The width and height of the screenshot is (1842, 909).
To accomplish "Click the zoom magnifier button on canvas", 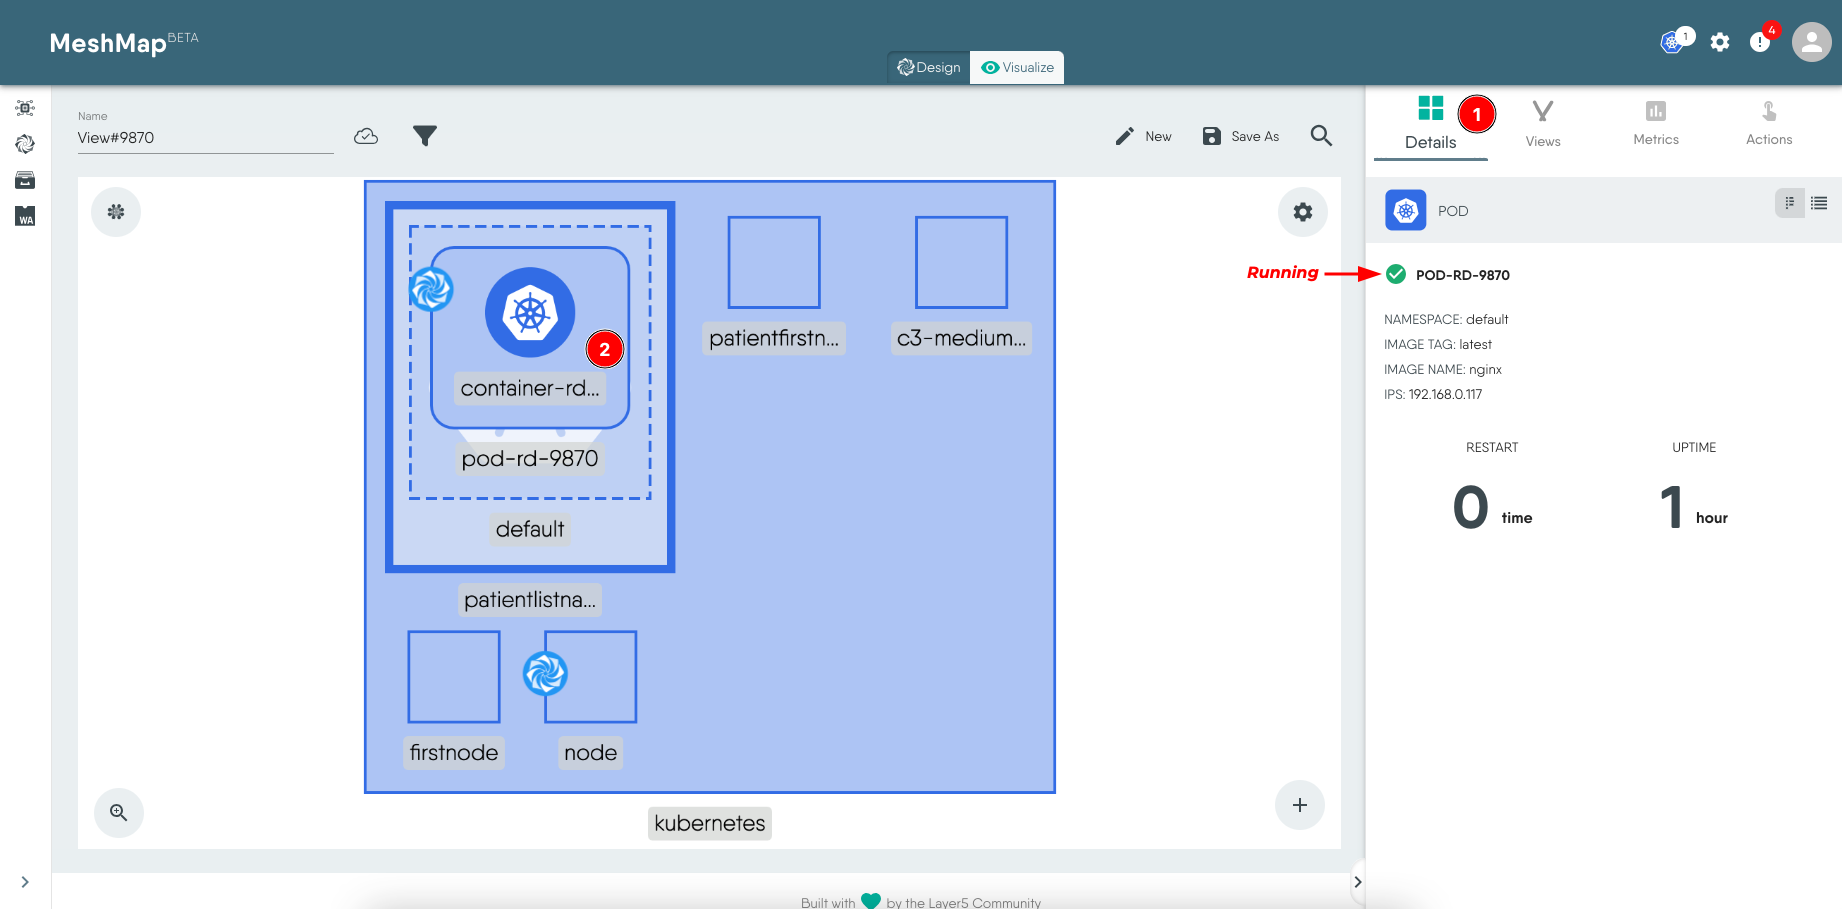I will [119, 812].
